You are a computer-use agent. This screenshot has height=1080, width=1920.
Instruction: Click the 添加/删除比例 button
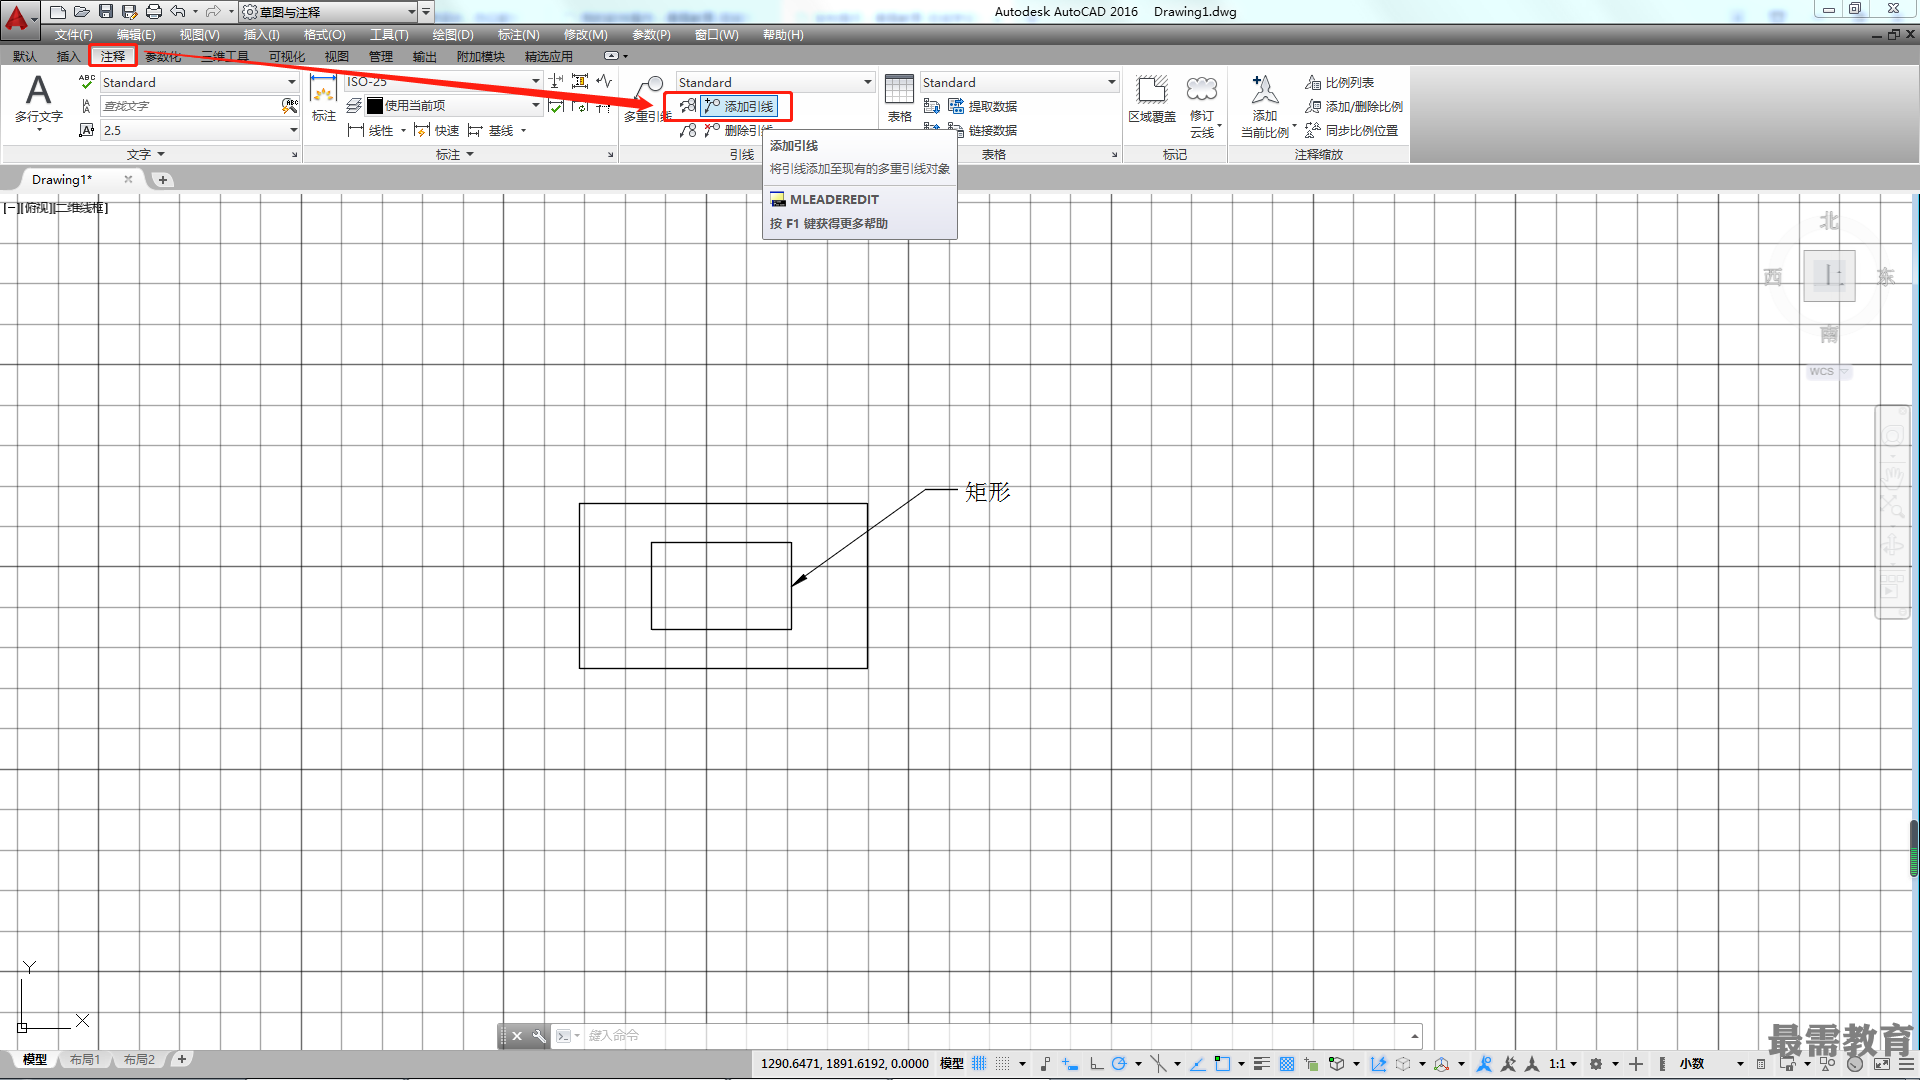tap(1353, 106)
